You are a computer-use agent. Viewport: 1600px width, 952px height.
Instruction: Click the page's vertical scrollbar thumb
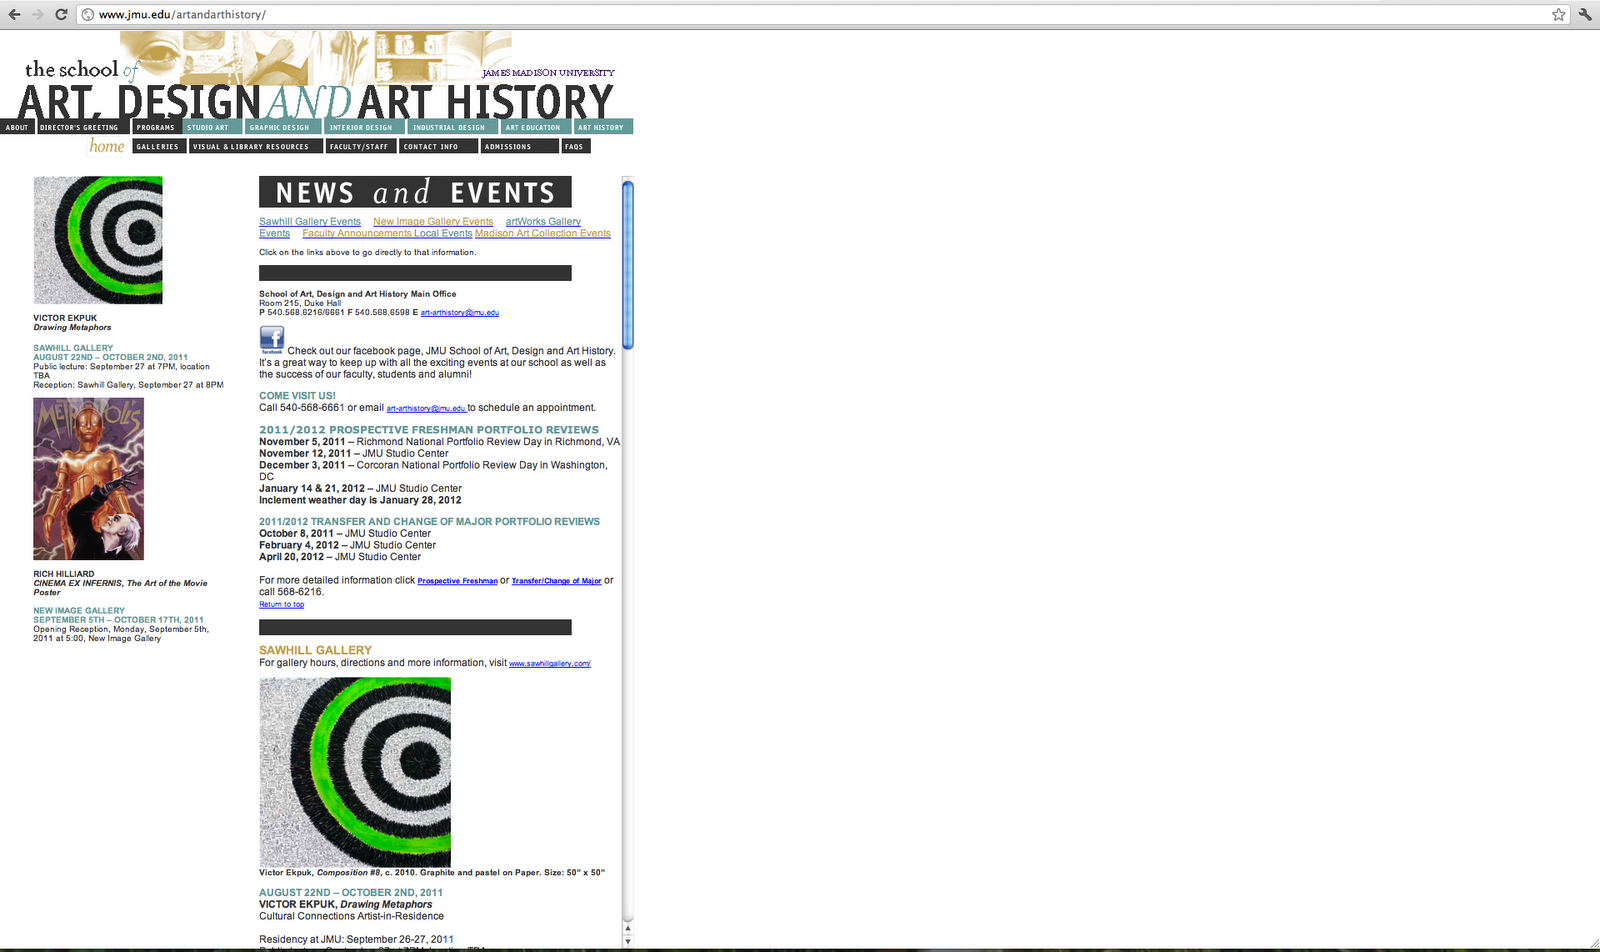click(628, 265)
